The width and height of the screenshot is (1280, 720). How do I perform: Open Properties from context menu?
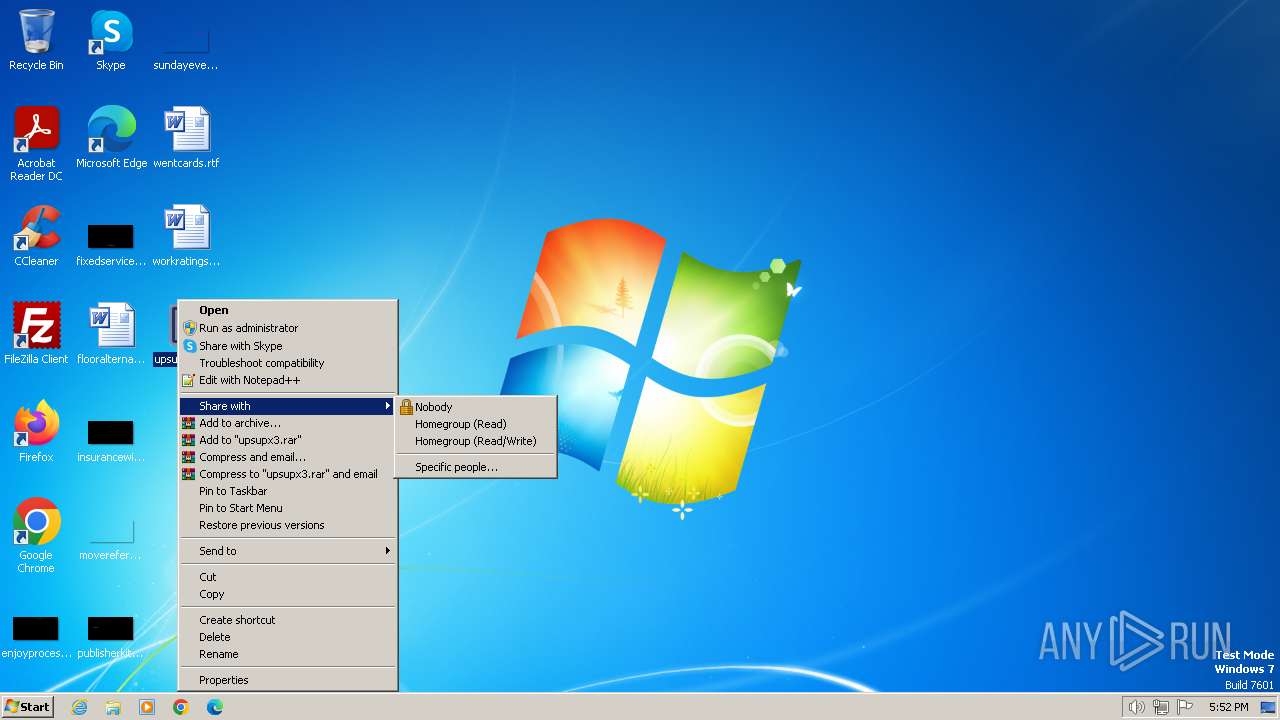[x=288, y=680]
